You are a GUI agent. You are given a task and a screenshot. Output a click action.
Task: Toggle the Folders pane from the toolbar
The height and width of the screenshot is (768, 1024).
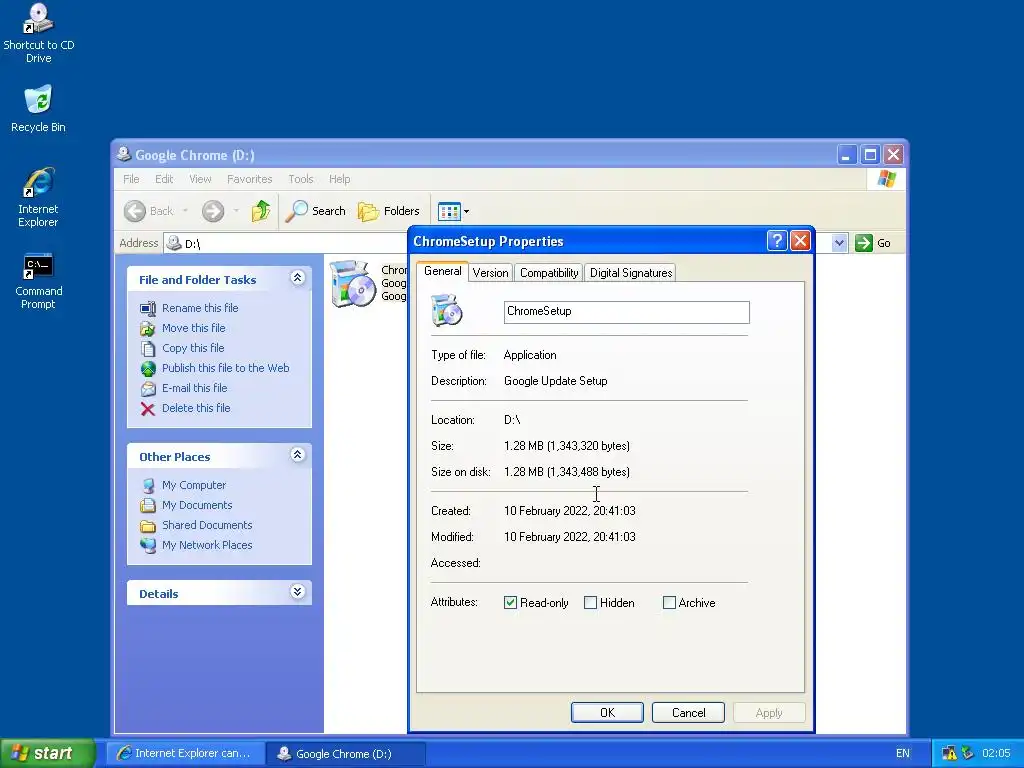[389, 211]
